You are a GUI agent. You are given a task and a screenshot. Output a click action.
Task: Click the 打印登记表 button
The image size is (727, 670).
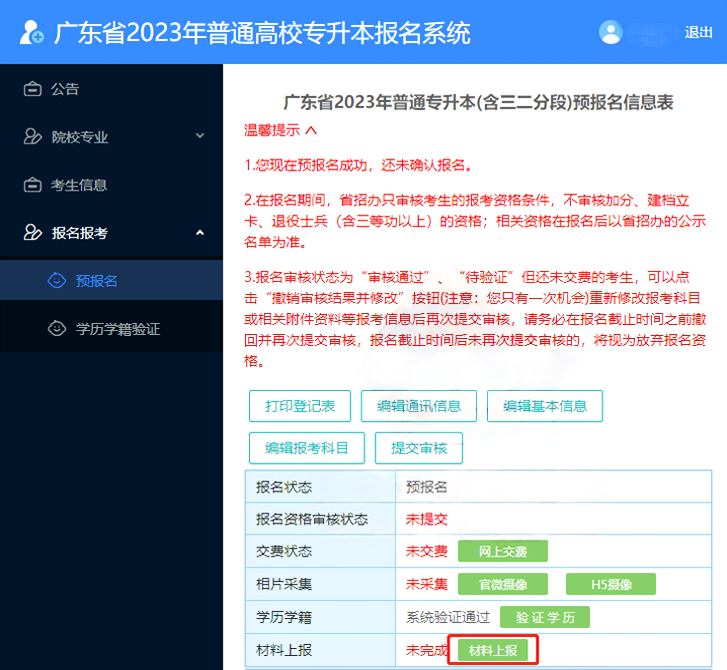tap(300, 406)
